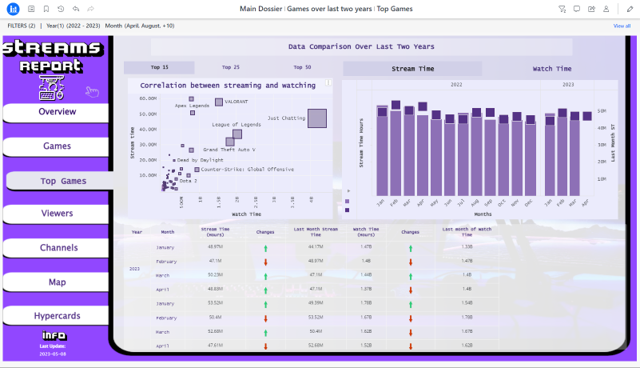Viewport: 640px width, 368px height.
Task: Click the Last Month Stream Time header
Action: (x=316, y=232)
